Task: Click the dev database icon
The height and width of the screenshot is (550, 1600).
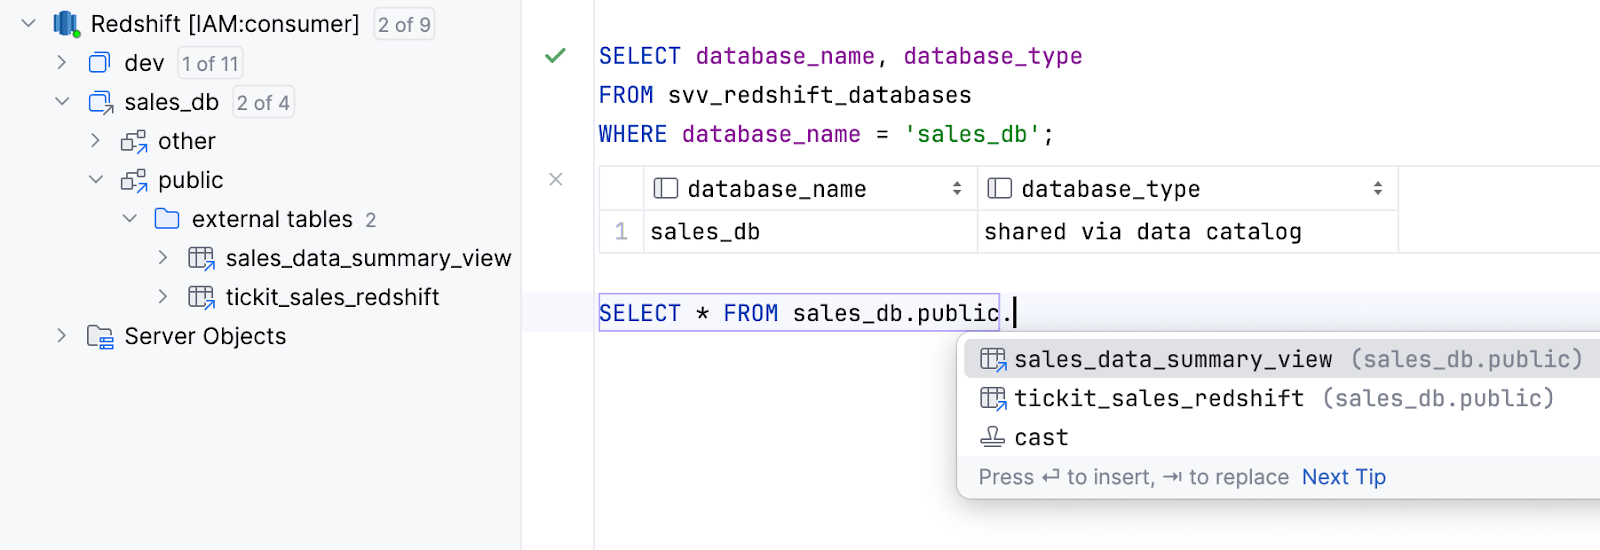Action: (x=99, y=63)
